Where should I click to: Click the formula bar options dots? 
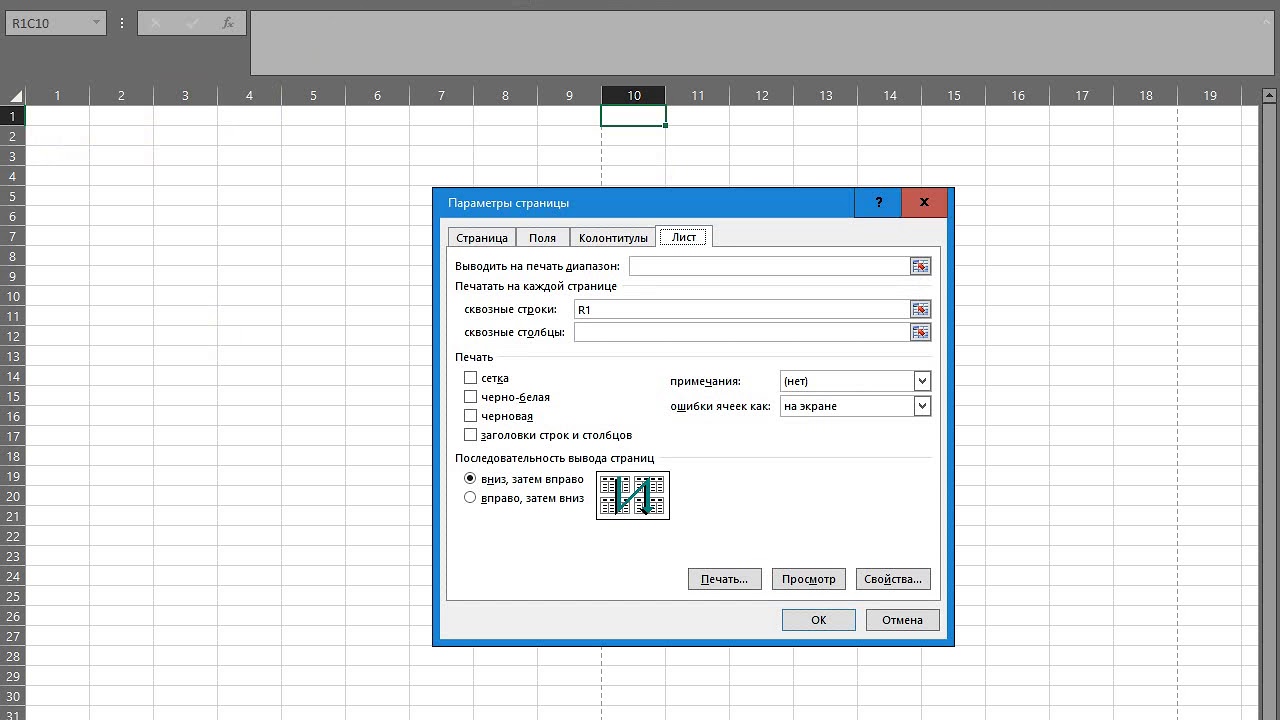tap(122, 23)
